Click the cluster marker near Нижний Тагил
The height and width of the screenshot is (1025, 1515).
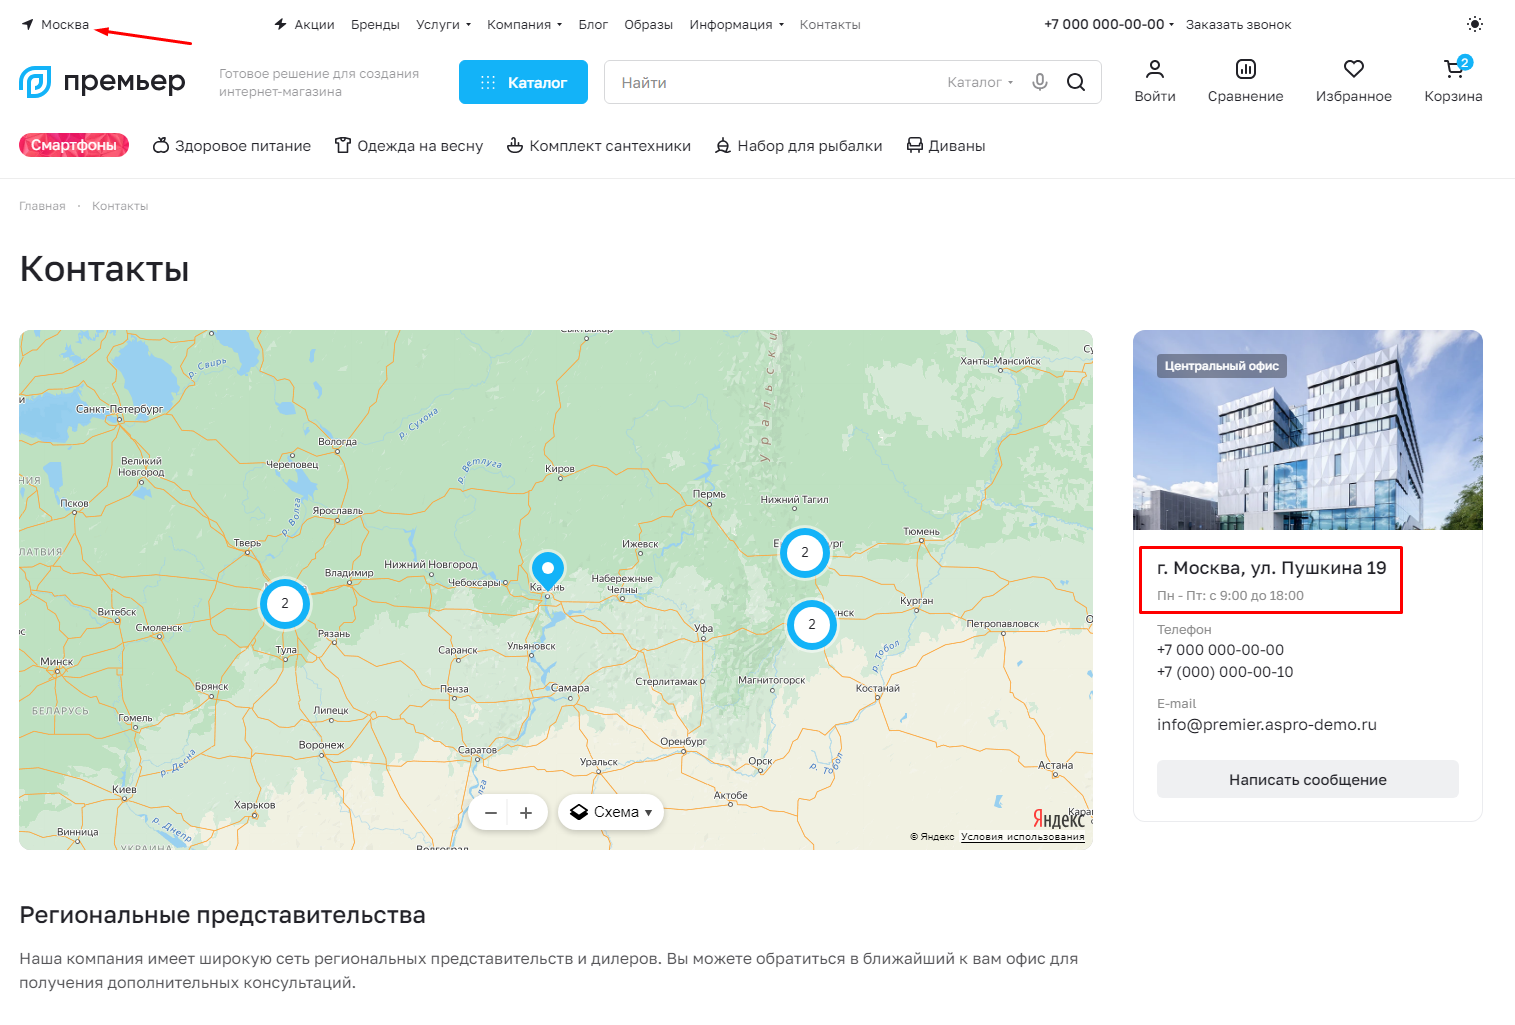point(805,553)
